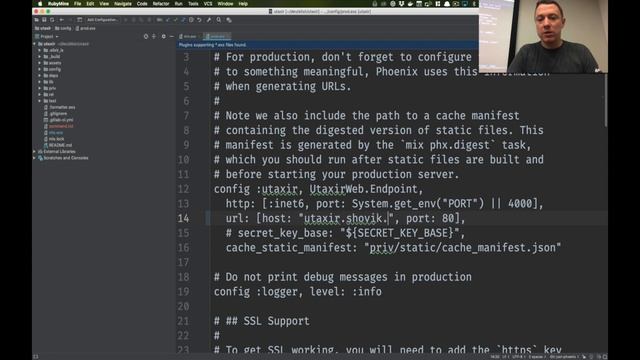Select .gitignore in project tree
The image size is (640, 360).
coord(56,113)
